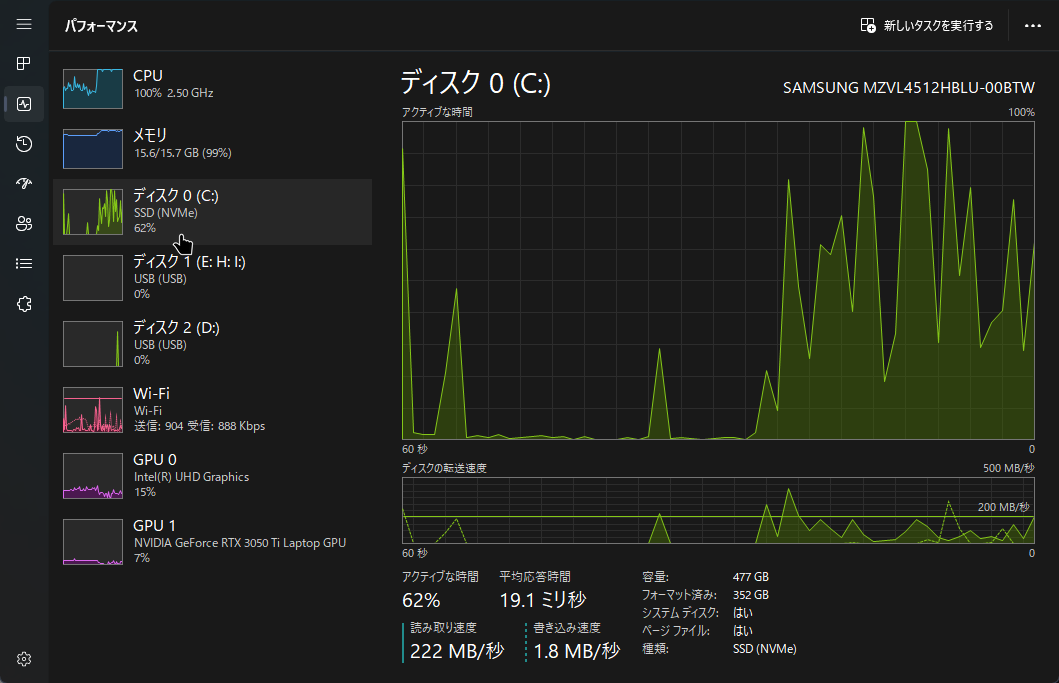
Task: Select GPU 0 Intel UHD Graphics
Action: [212, 475]
